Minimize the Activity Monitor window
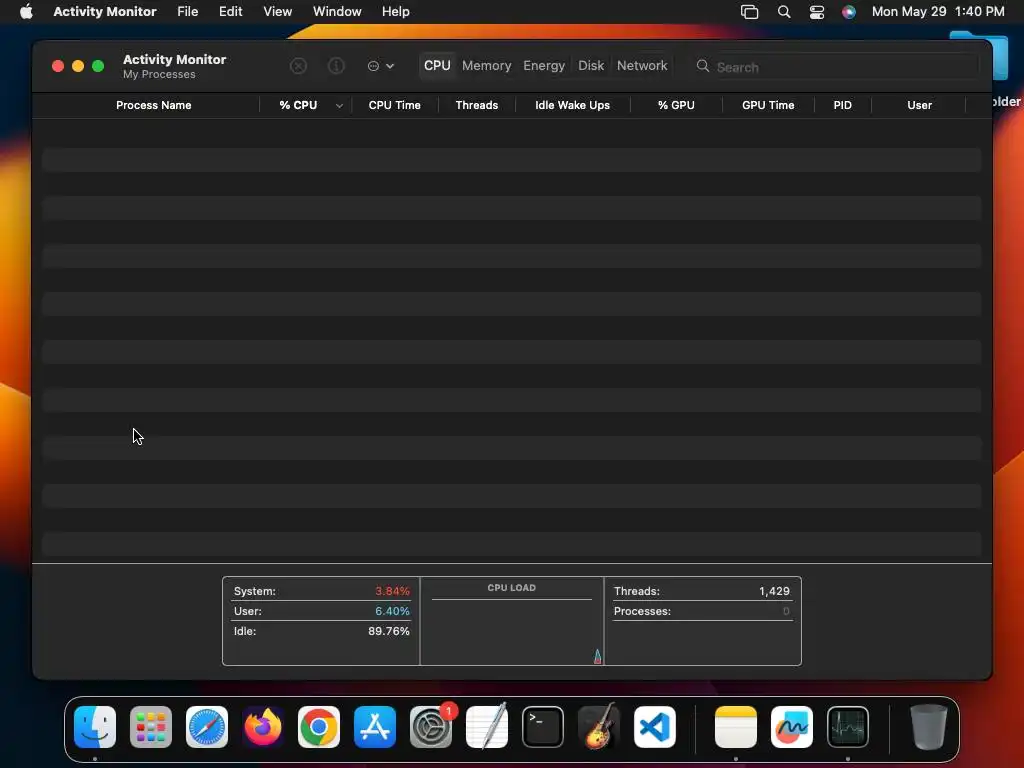This screenshot has height=768, width=1024. (x=78, y=66)
